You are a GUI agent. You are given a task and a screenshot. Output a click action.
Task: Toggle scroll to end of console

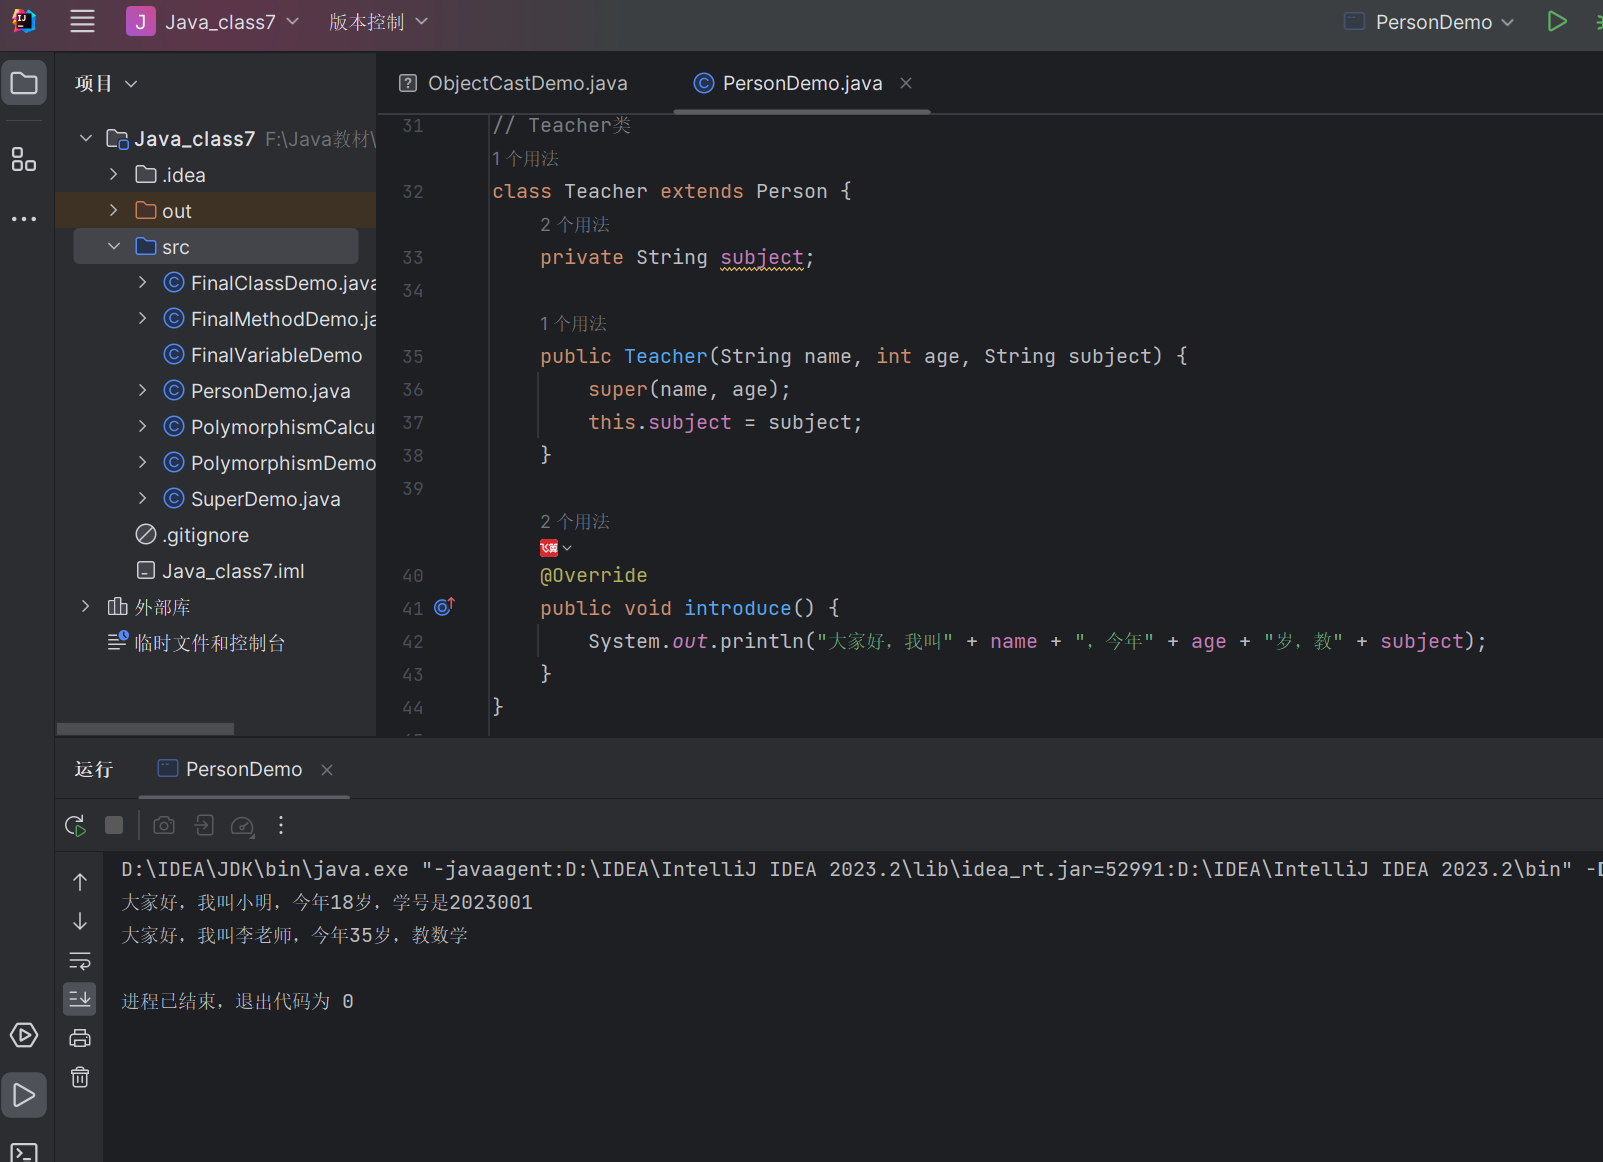pyautogui.click(x=80, y=998)
